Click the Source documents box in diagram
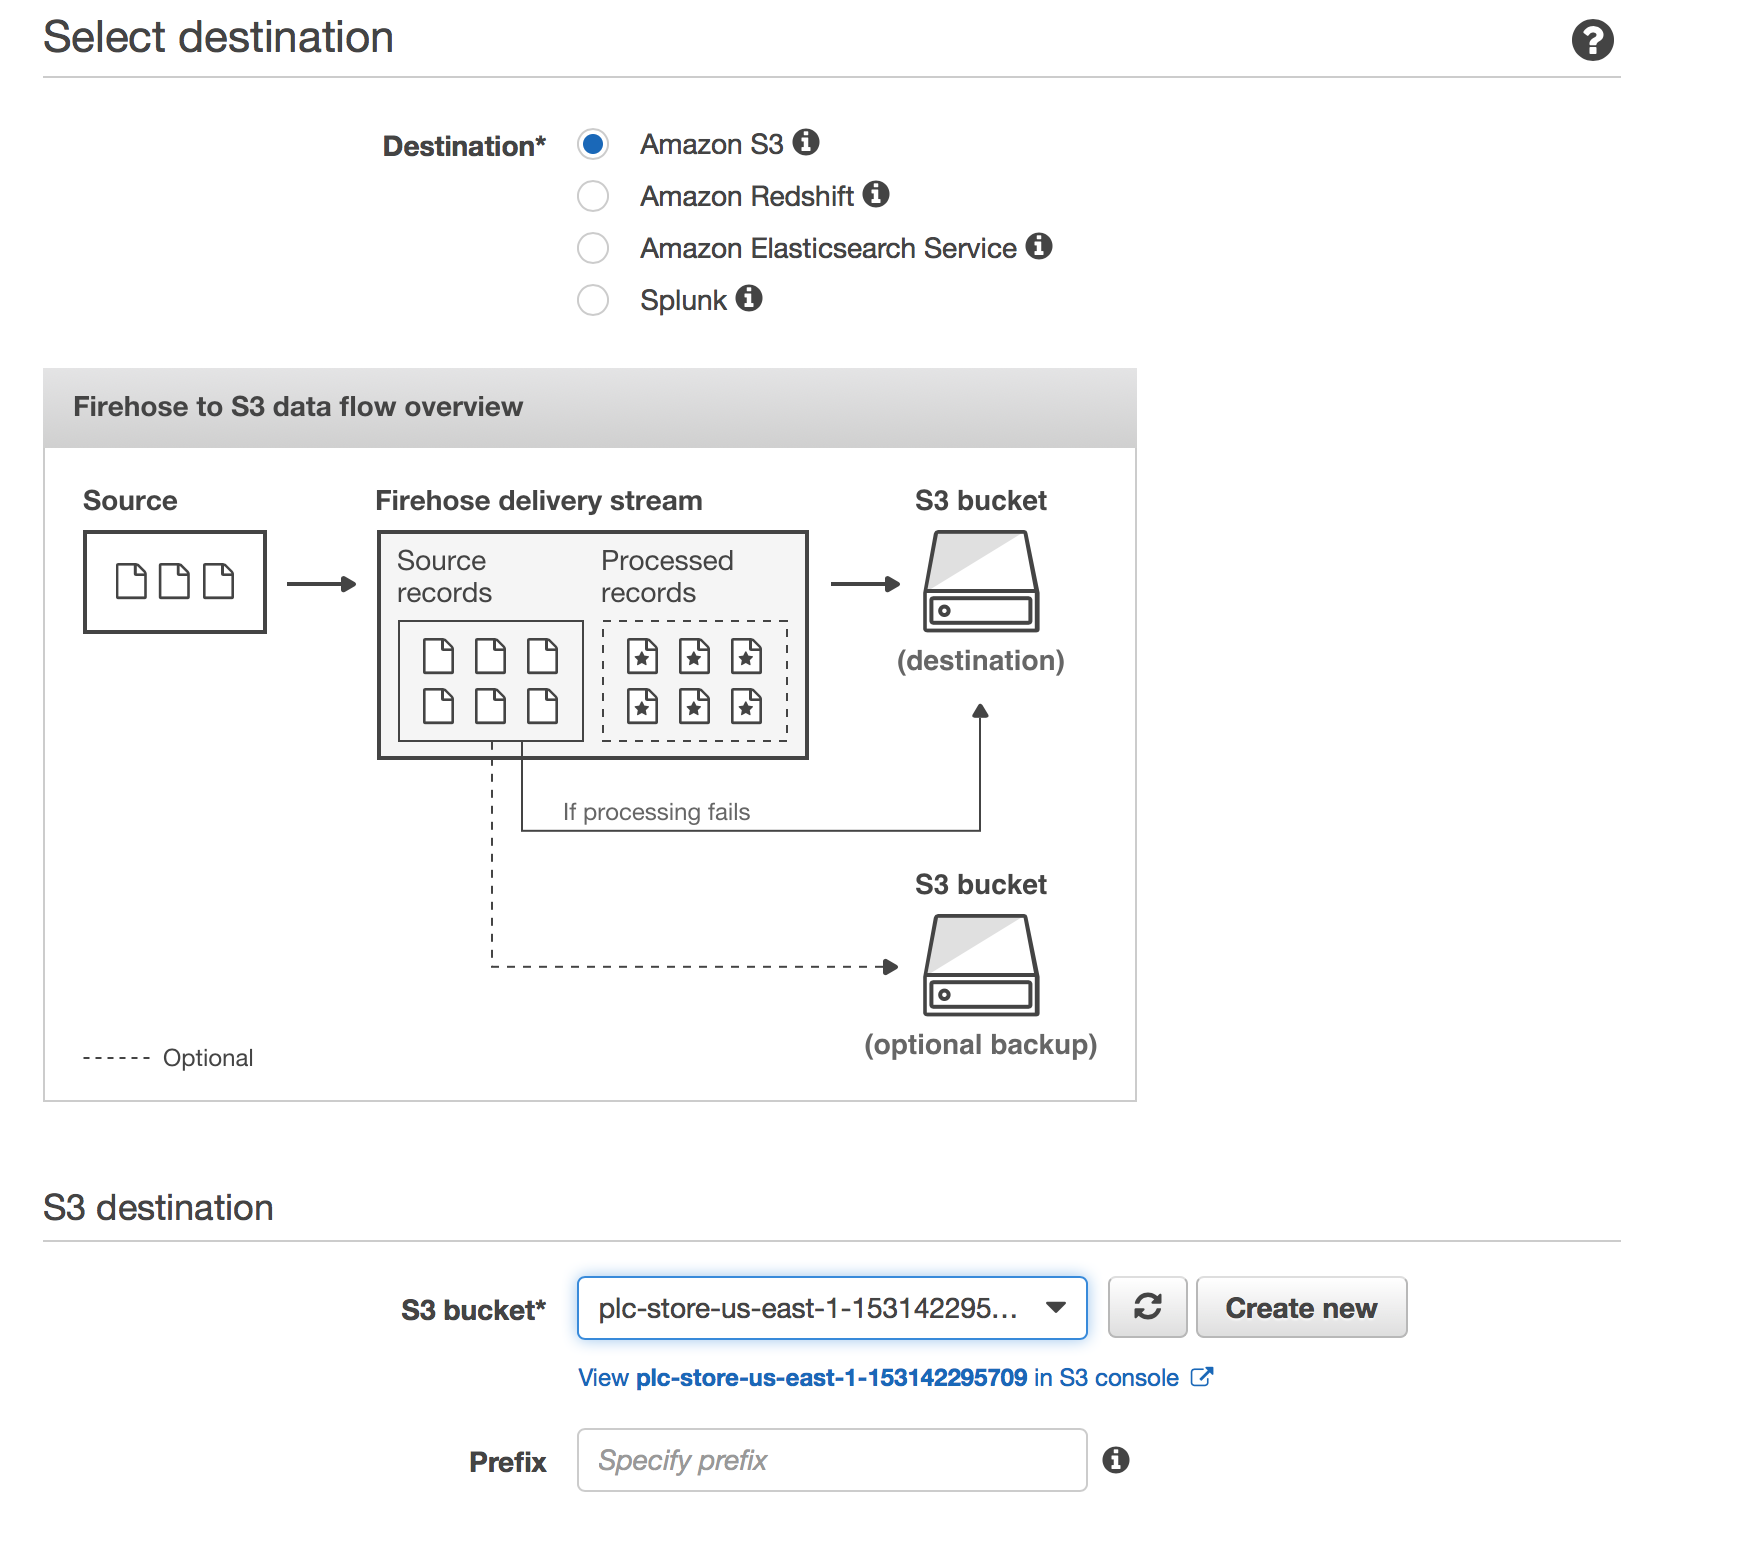 pos(175,582)
